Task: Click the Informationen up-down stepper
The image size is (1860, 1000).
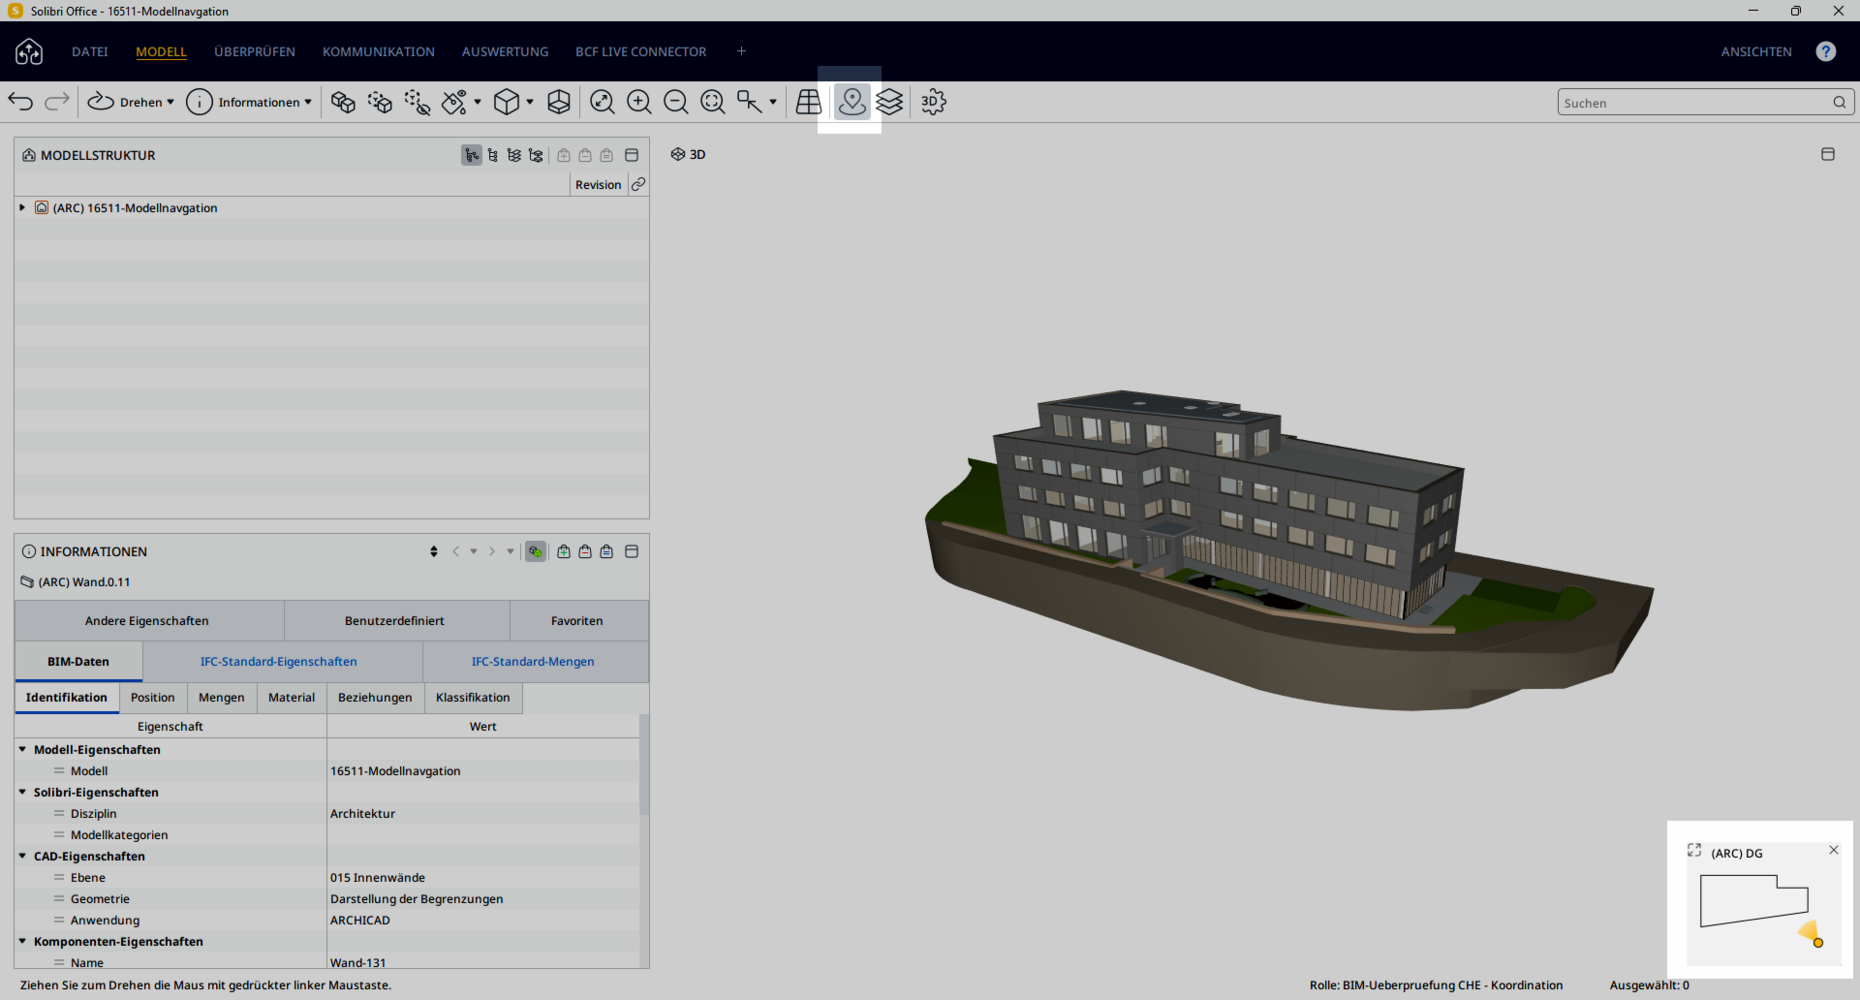Action: point(434,552)
